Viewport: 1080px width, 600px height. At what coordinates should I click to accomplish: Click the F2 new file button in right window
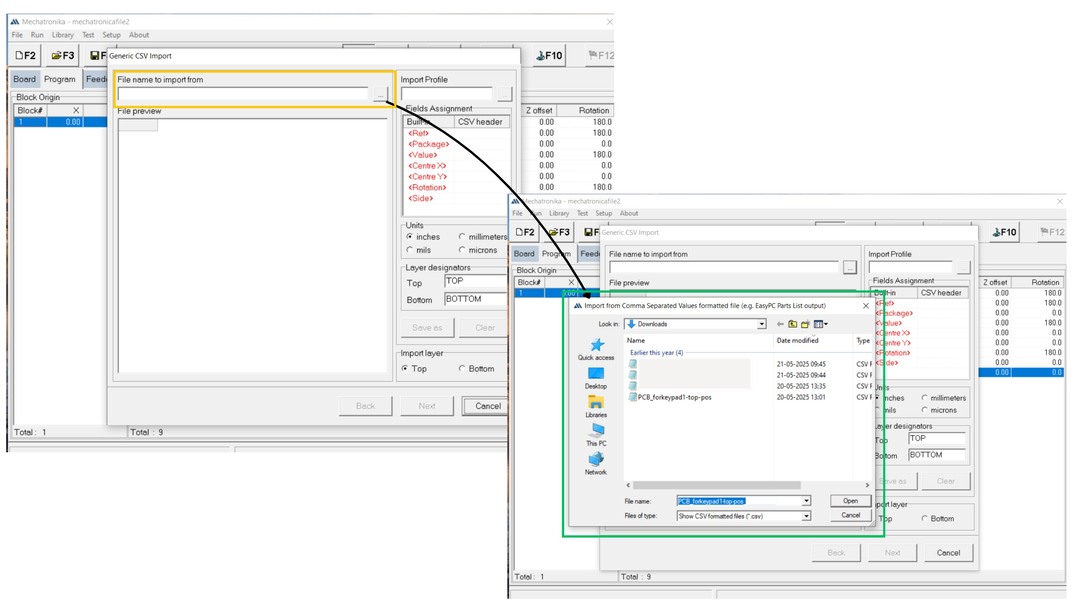[x=525, y=232]
